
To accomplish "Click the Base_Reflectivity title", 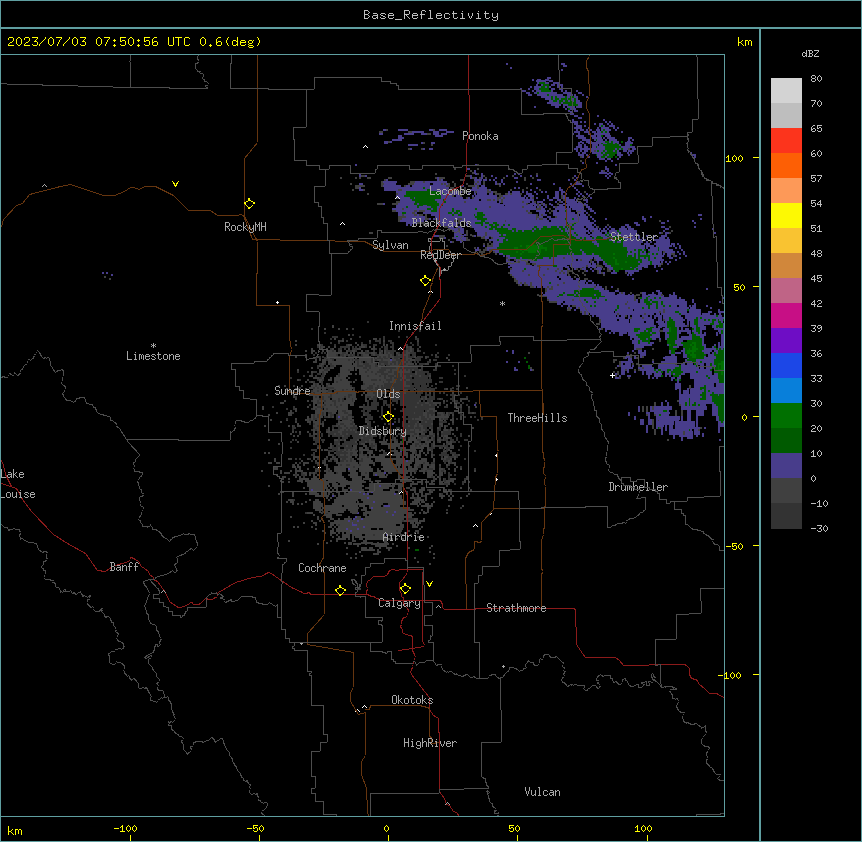I will tap(431, 15).
